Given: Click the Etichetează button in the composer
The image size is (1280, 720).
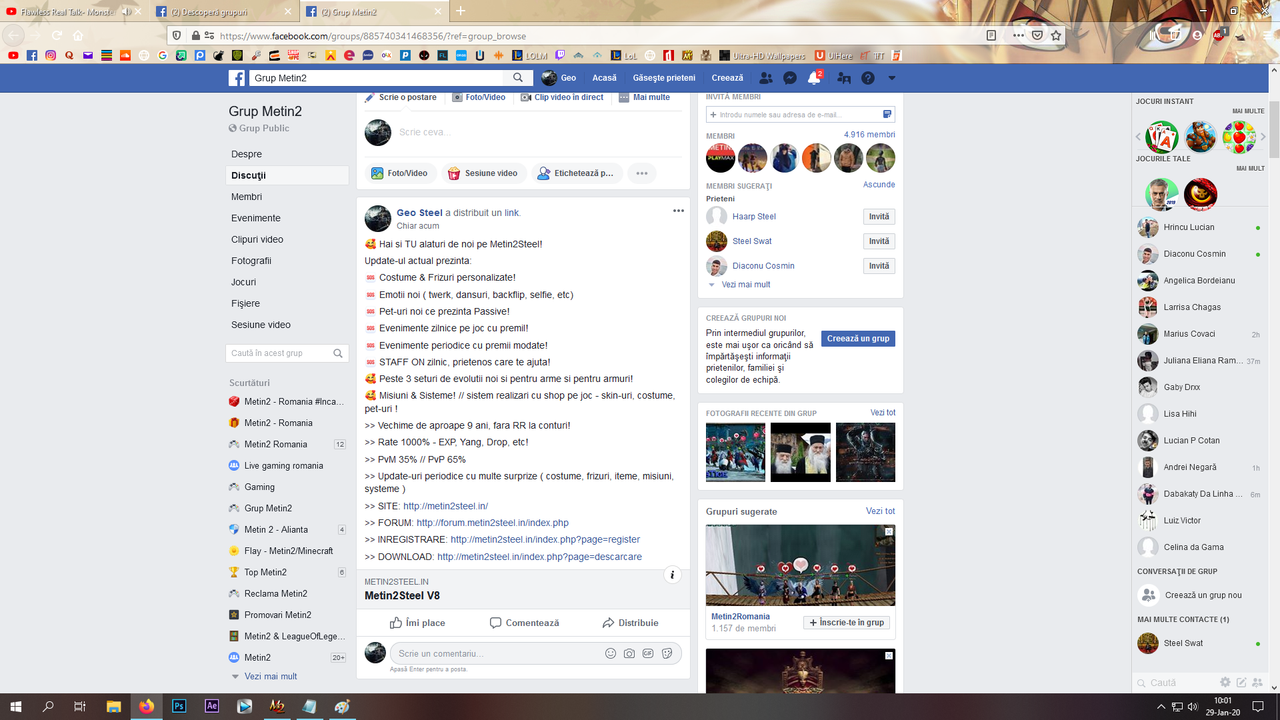Looking at the screenshot, I should tap(577, 173).
